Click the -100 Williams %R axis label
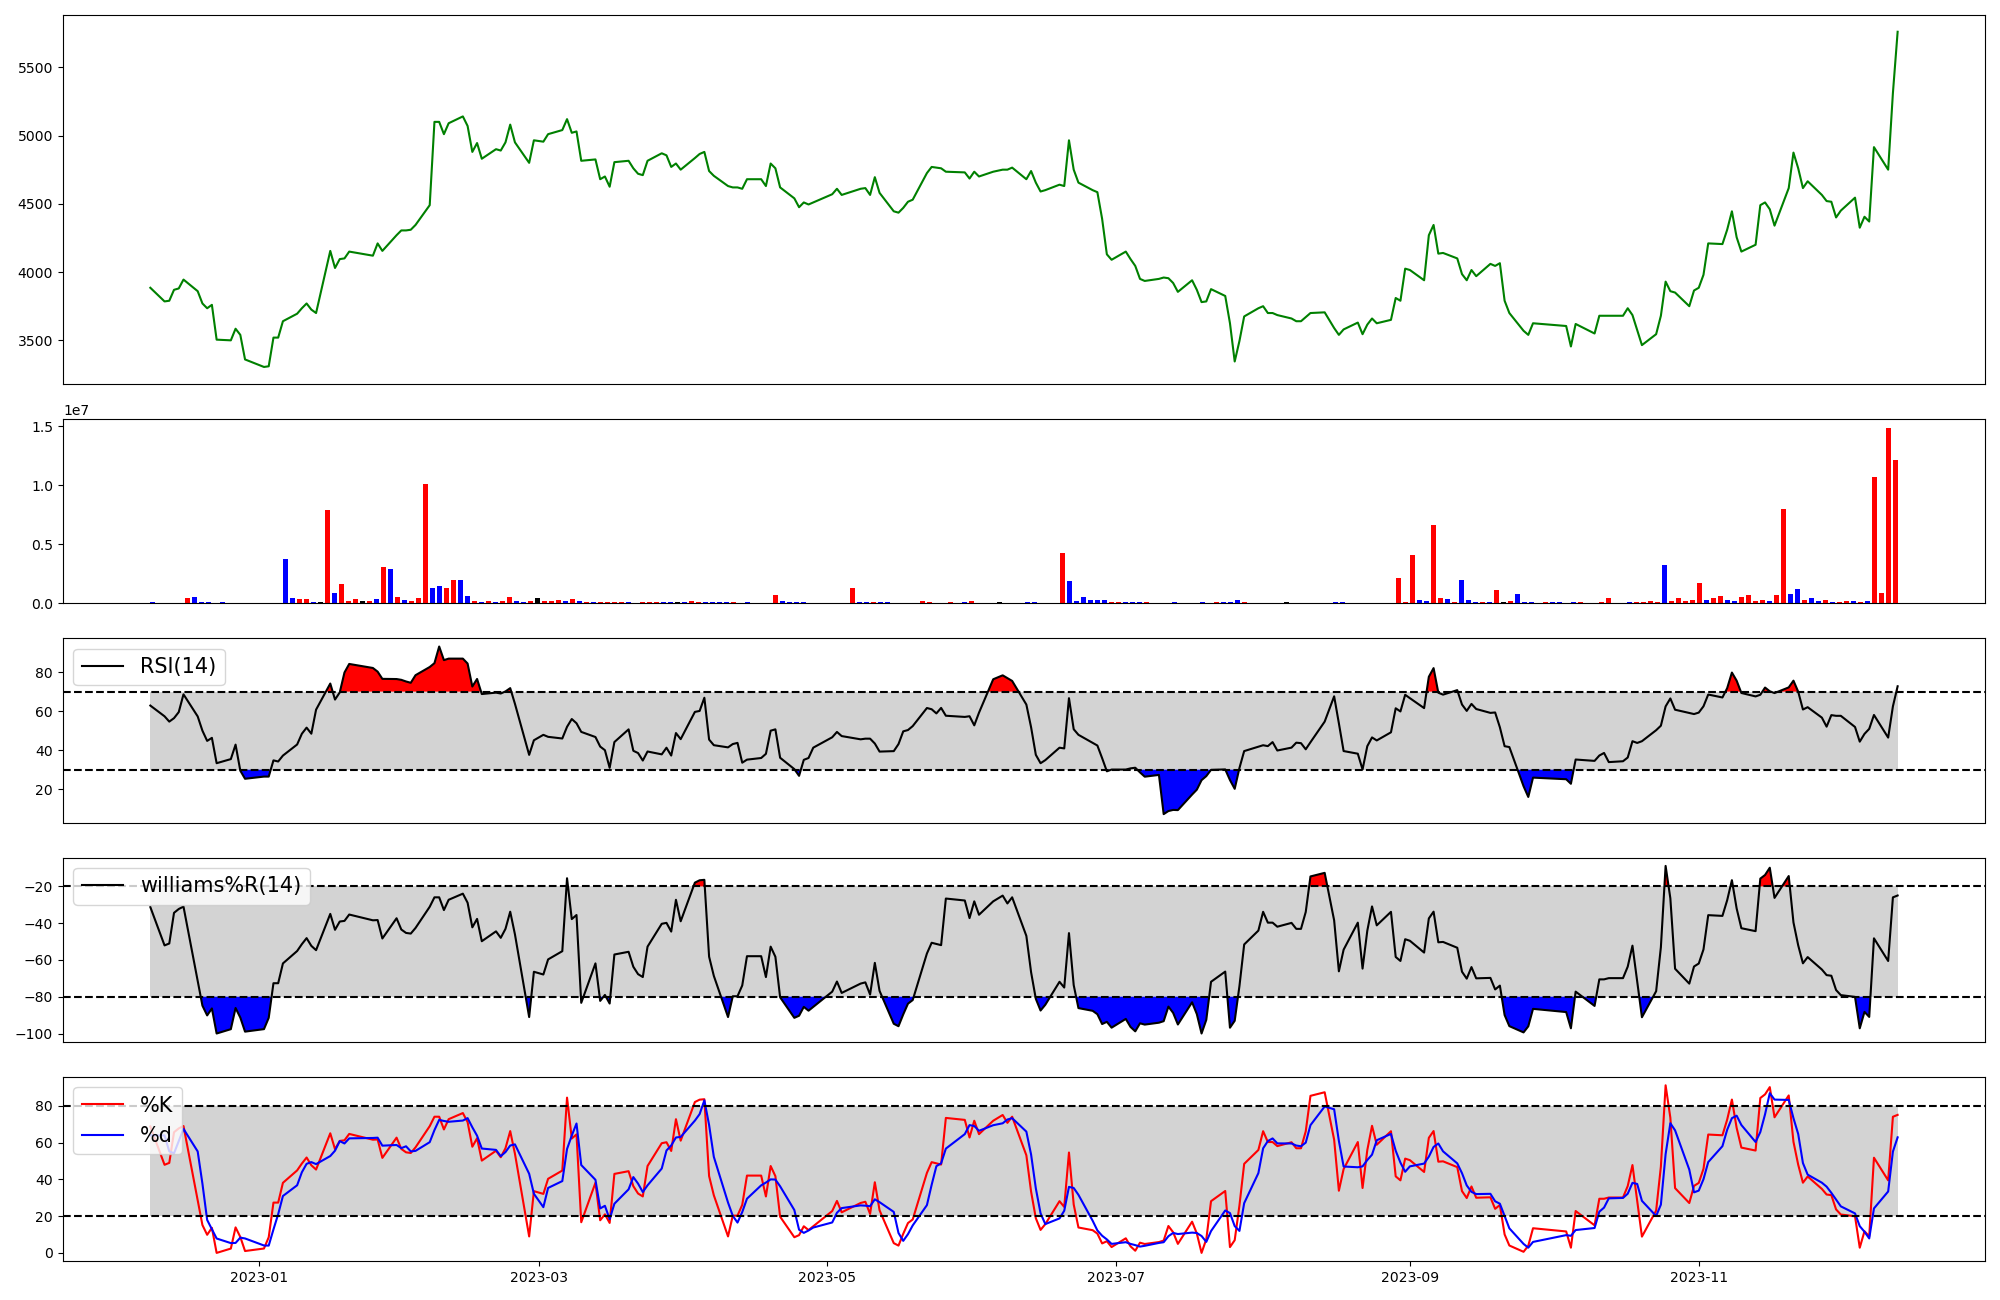 (x=32, y=1034)
